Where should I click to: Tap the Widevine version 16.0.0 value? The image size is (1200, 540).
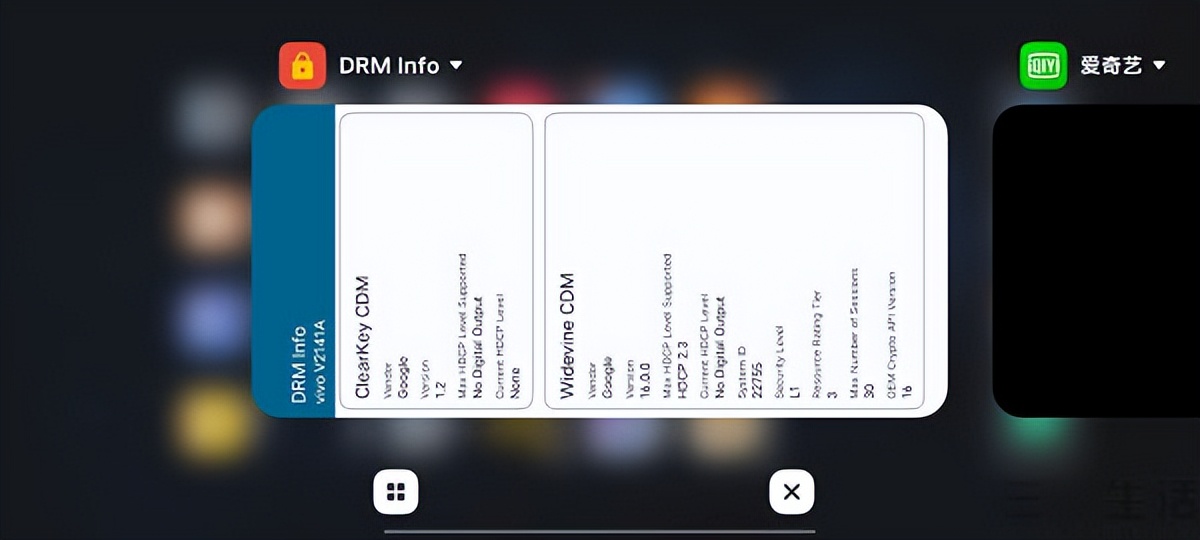tap(643, 381)
